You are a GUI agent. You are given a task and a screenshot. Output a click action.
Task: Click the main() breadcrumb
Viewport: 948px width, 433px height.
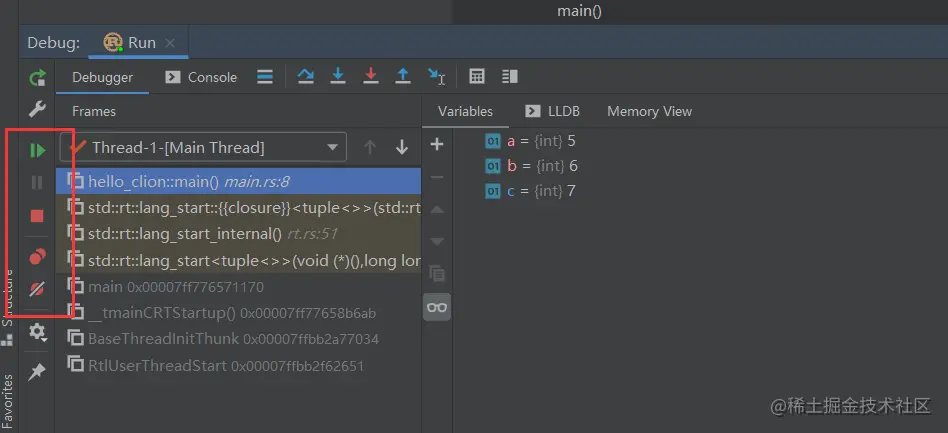coord(579,11)
